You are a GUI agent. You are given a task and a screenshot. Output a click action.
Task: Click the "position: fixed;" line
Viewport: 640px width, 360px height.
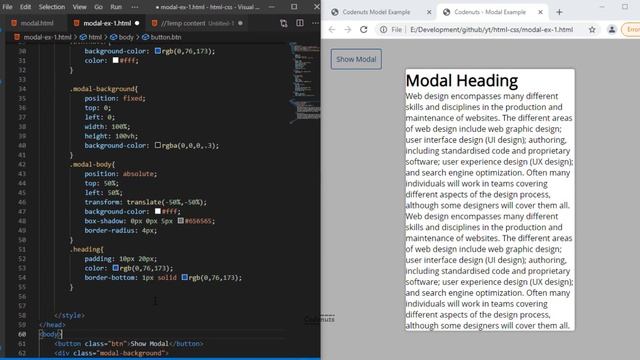coord(115,98)
